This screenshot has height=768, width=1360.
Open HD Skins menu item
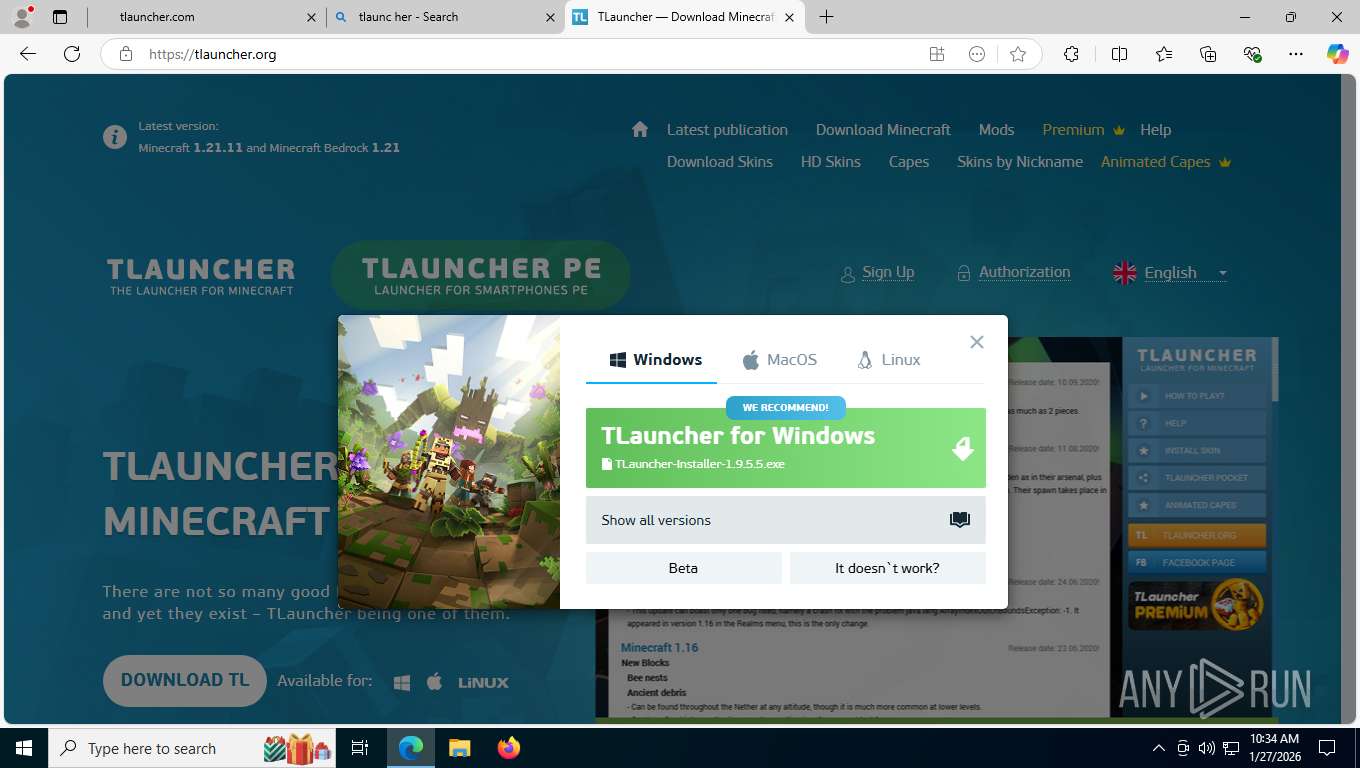(x=830, y=162)
